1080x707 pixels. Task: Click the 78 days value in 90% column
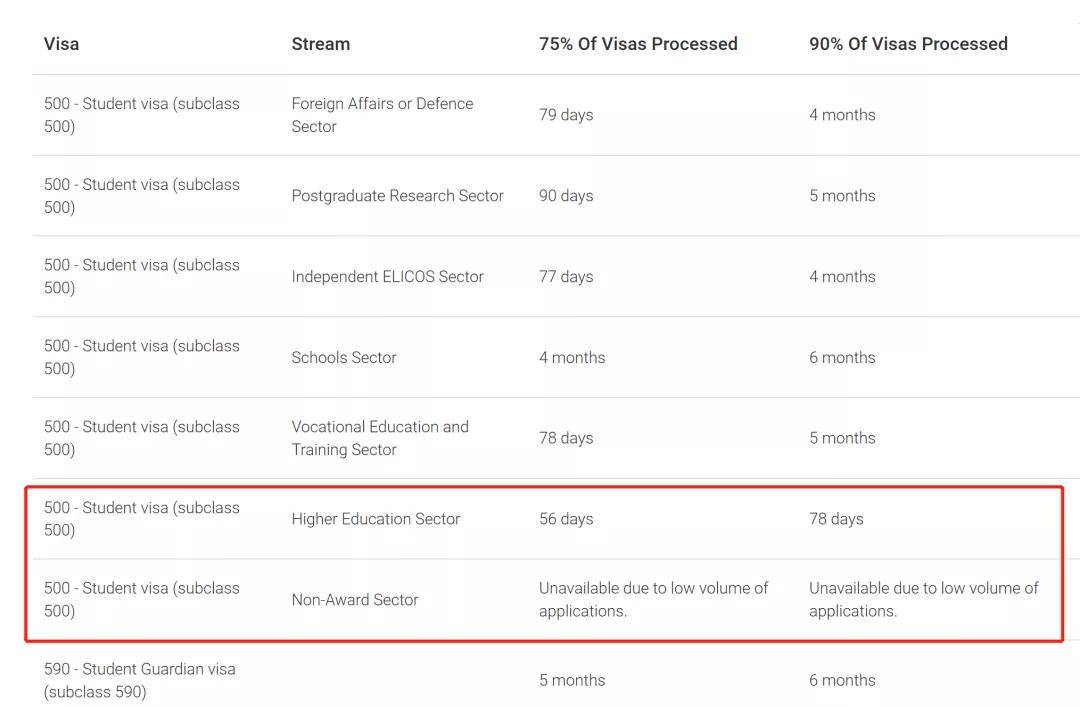tap(836, 519)
